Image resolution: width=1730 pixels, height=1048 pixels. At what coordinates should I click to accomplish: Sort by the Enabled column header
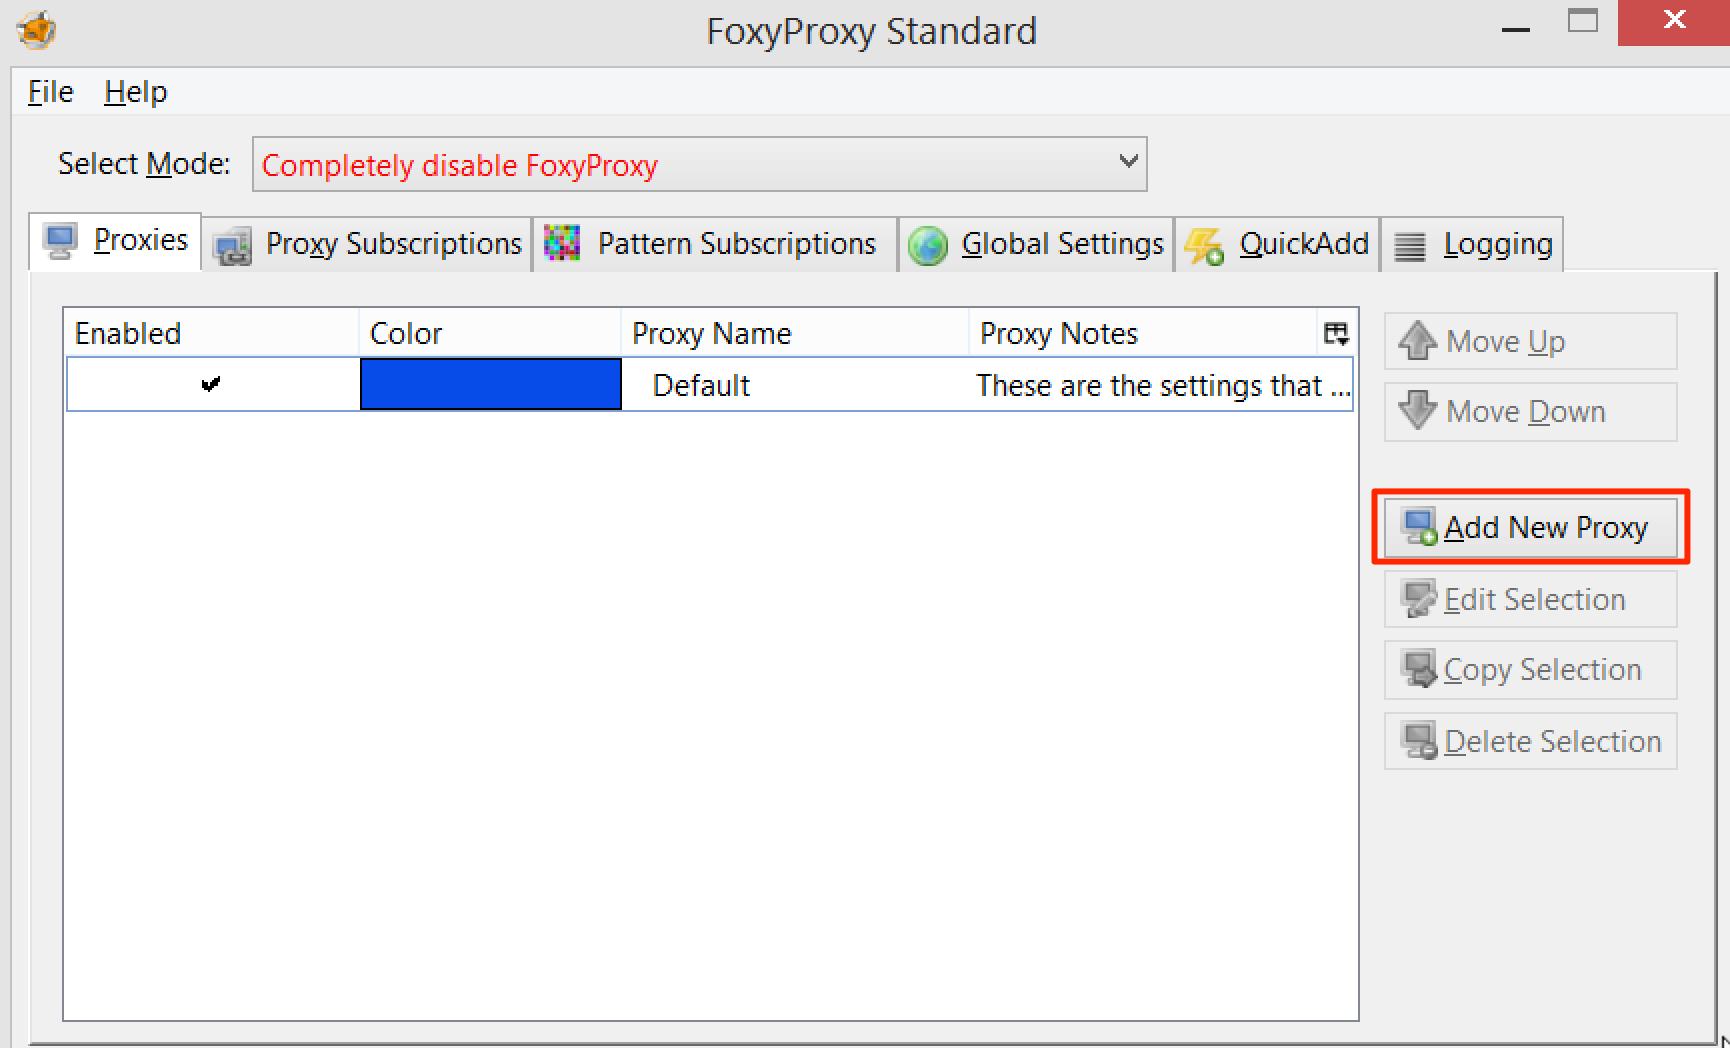(x=212, y=333)
